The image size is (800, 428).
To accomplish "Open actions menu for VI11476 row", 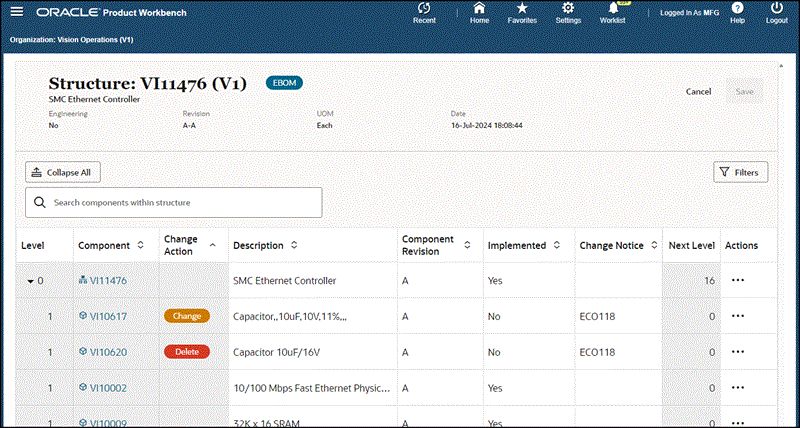I will point(738,280).
